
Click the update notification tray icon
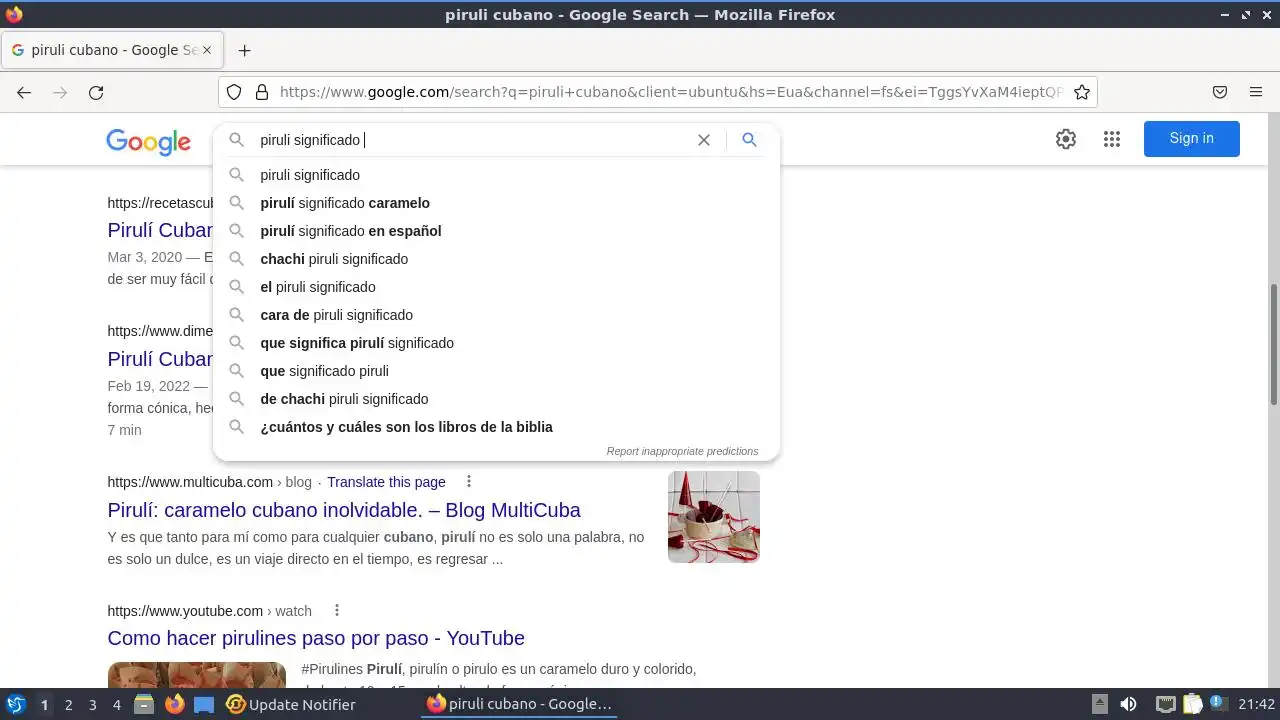click(1218, 704)
